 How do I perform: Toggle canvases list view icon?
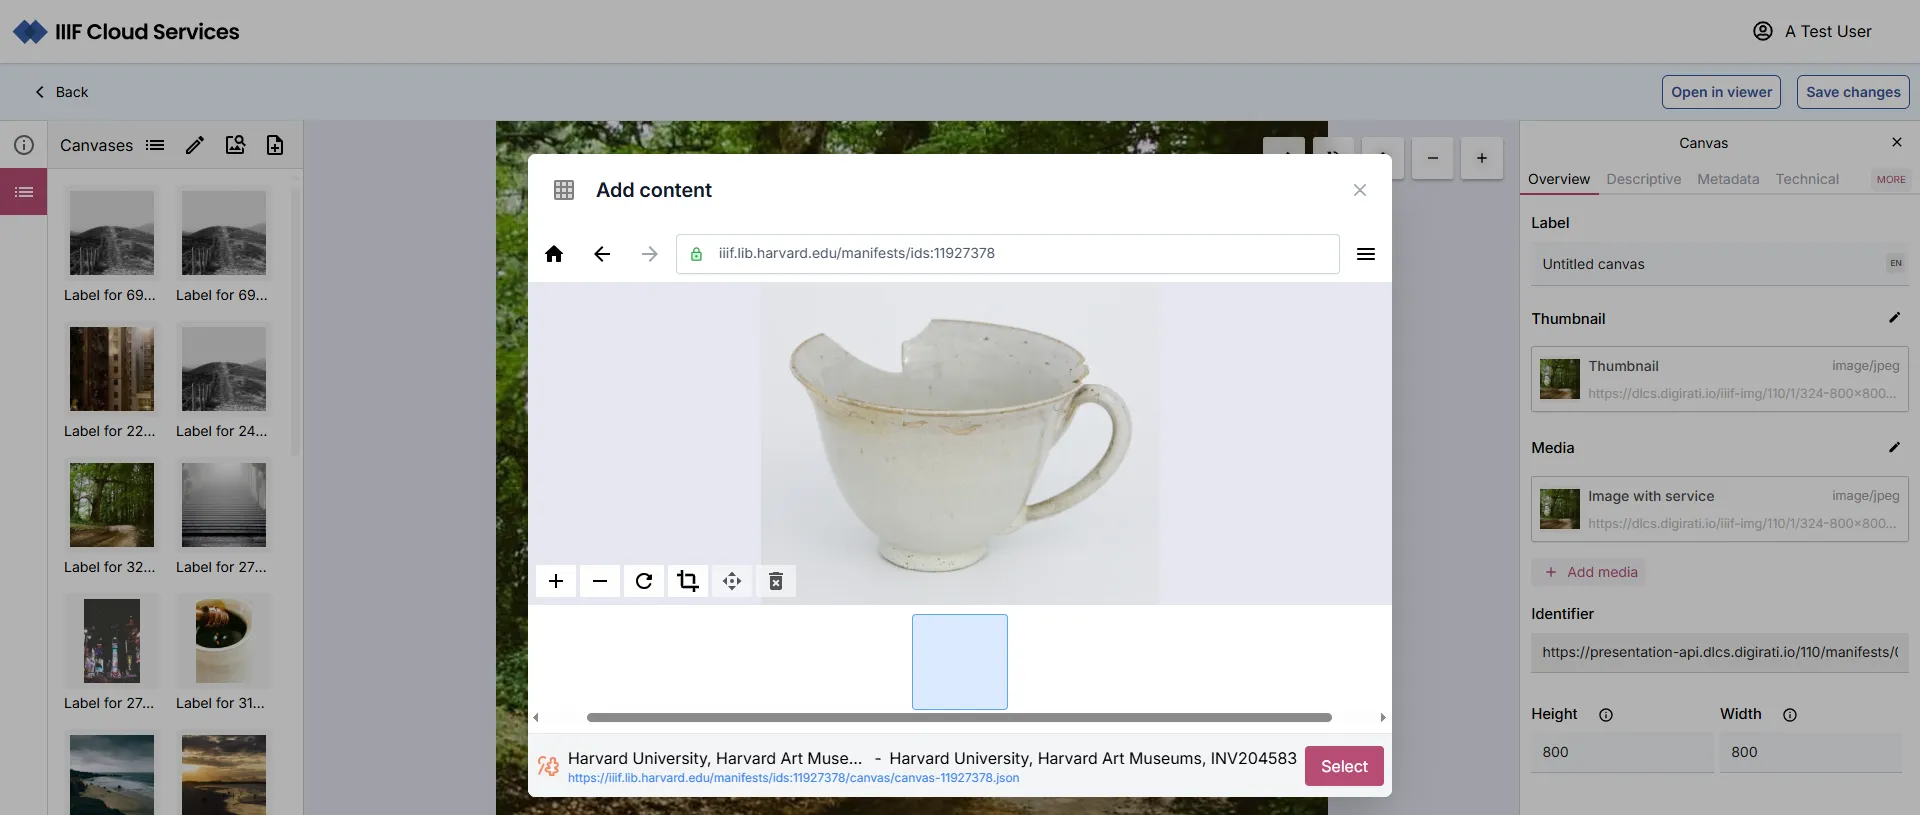click(x=155, y=145)
